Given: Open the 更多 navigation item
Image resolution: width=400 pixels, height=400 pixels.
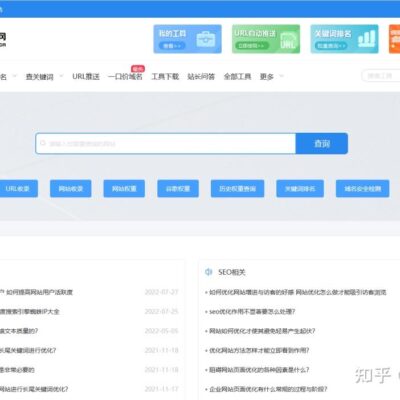Looking at the screenshot, I should (x=267, y=77).
